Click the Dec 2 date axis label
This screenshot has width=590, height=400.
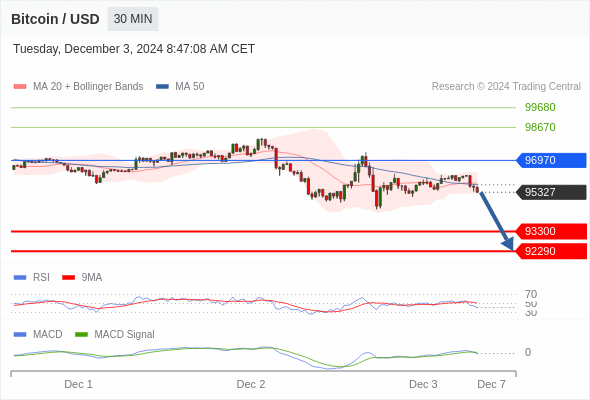point(251,384)
